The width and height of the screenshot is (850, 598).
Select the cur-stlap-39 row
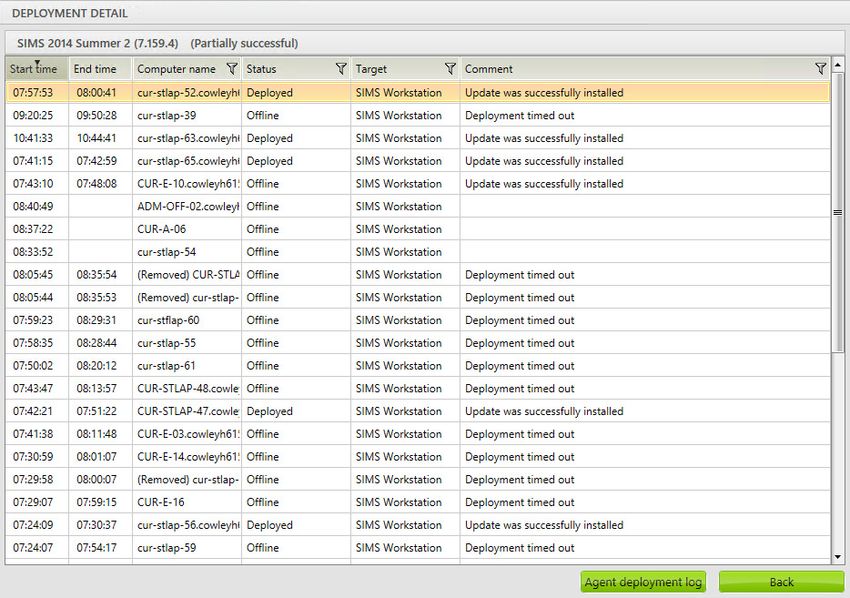tap(418, 115)
